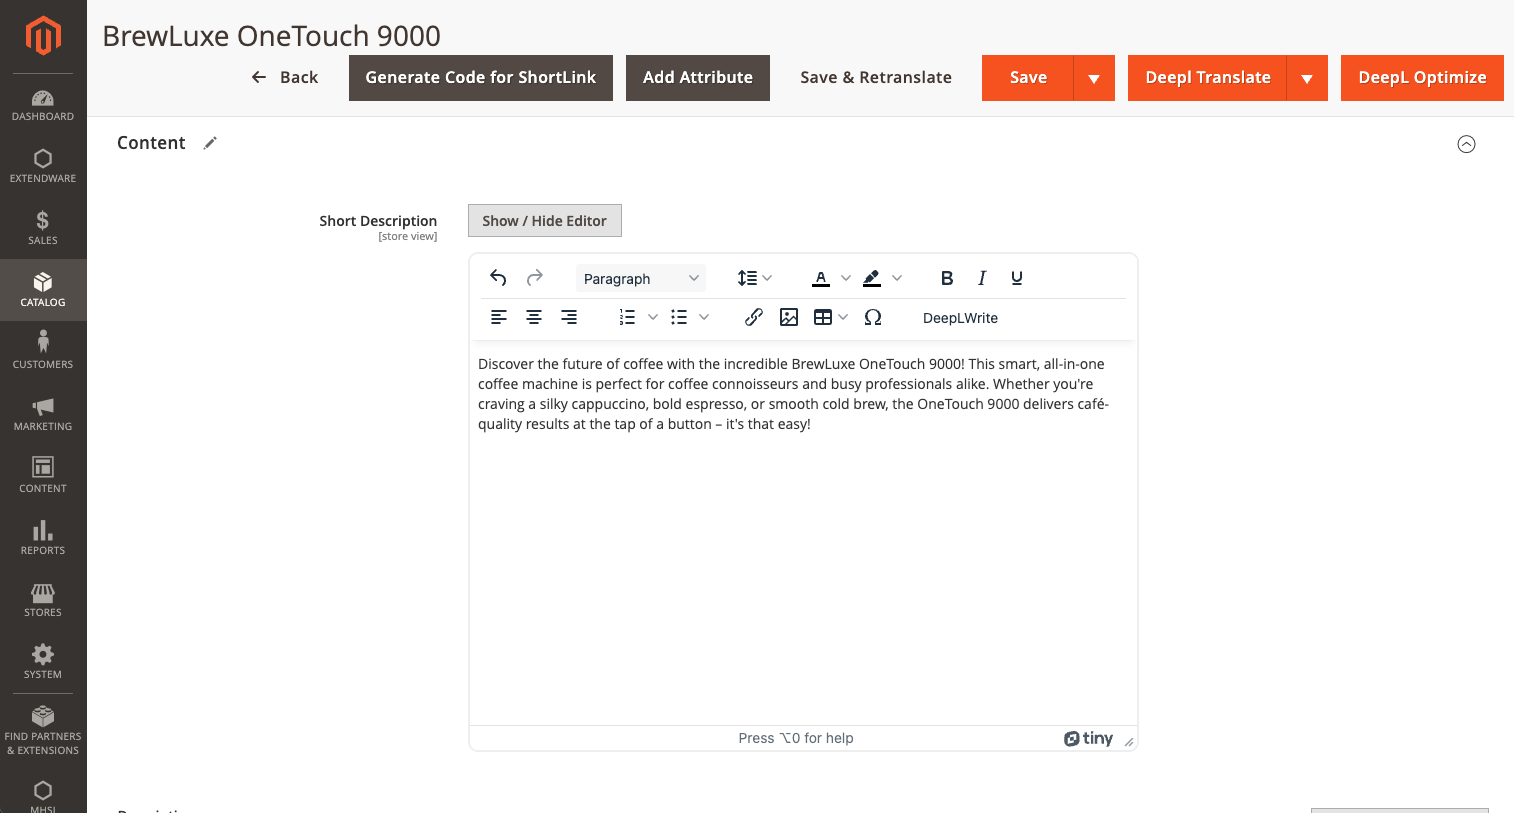
Task: Click into the short description text area
Action: point(803,535)
